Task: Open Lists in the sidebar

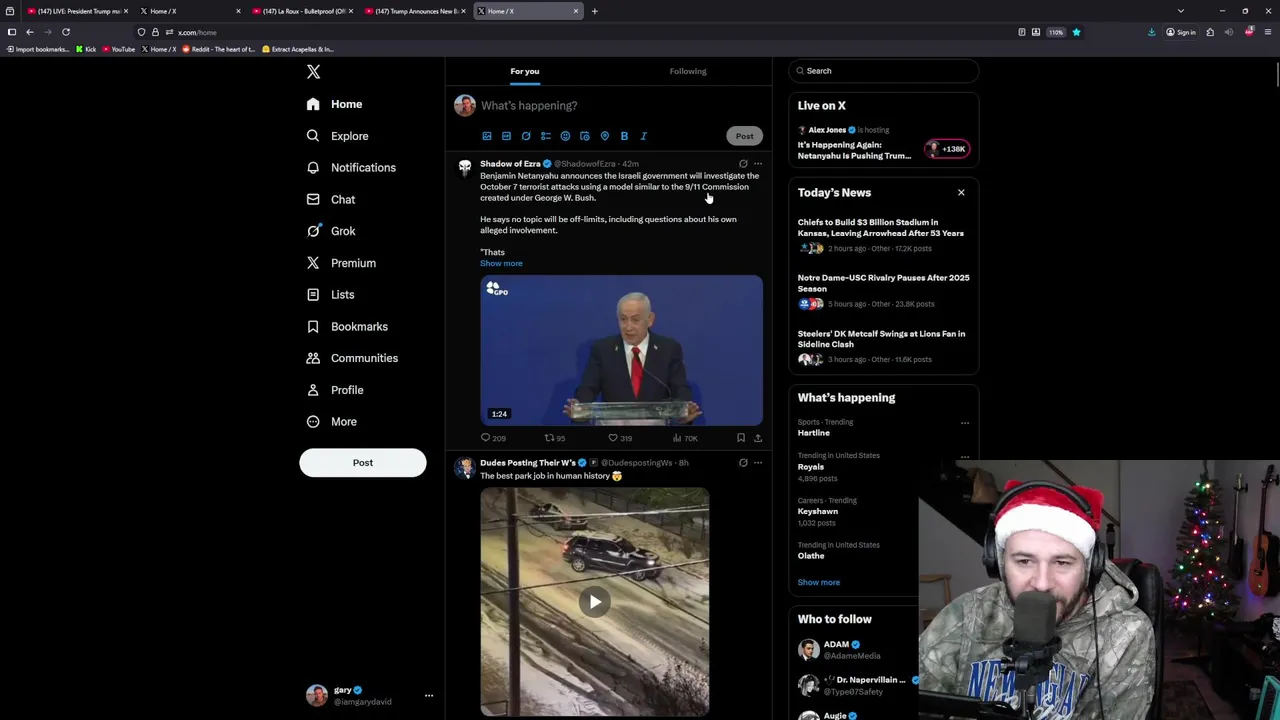Action: [330, 295]
